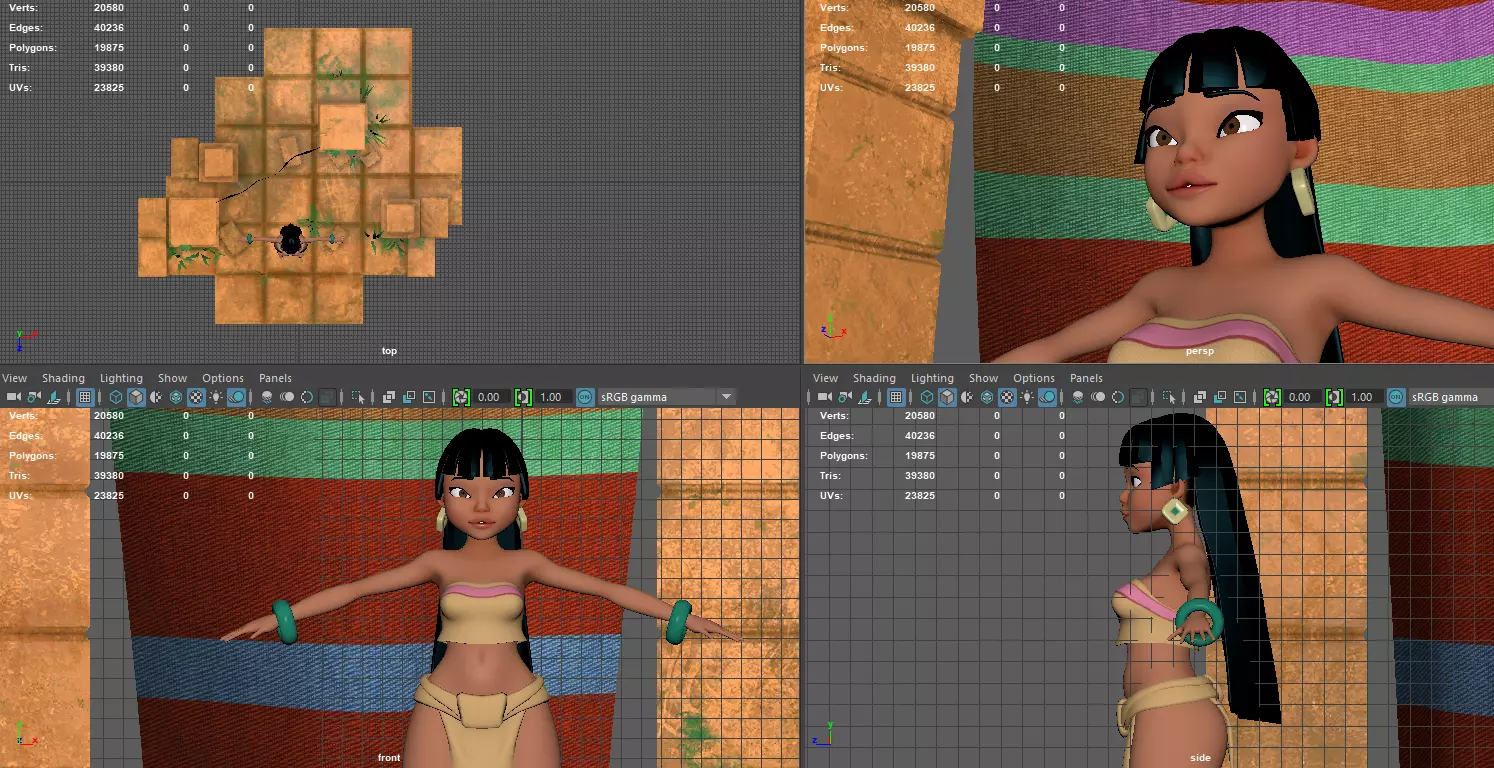Click the Exposure reset icon in front panel
The width and height of the screenshot is (1494, 768).
click(x=461, y=397)
